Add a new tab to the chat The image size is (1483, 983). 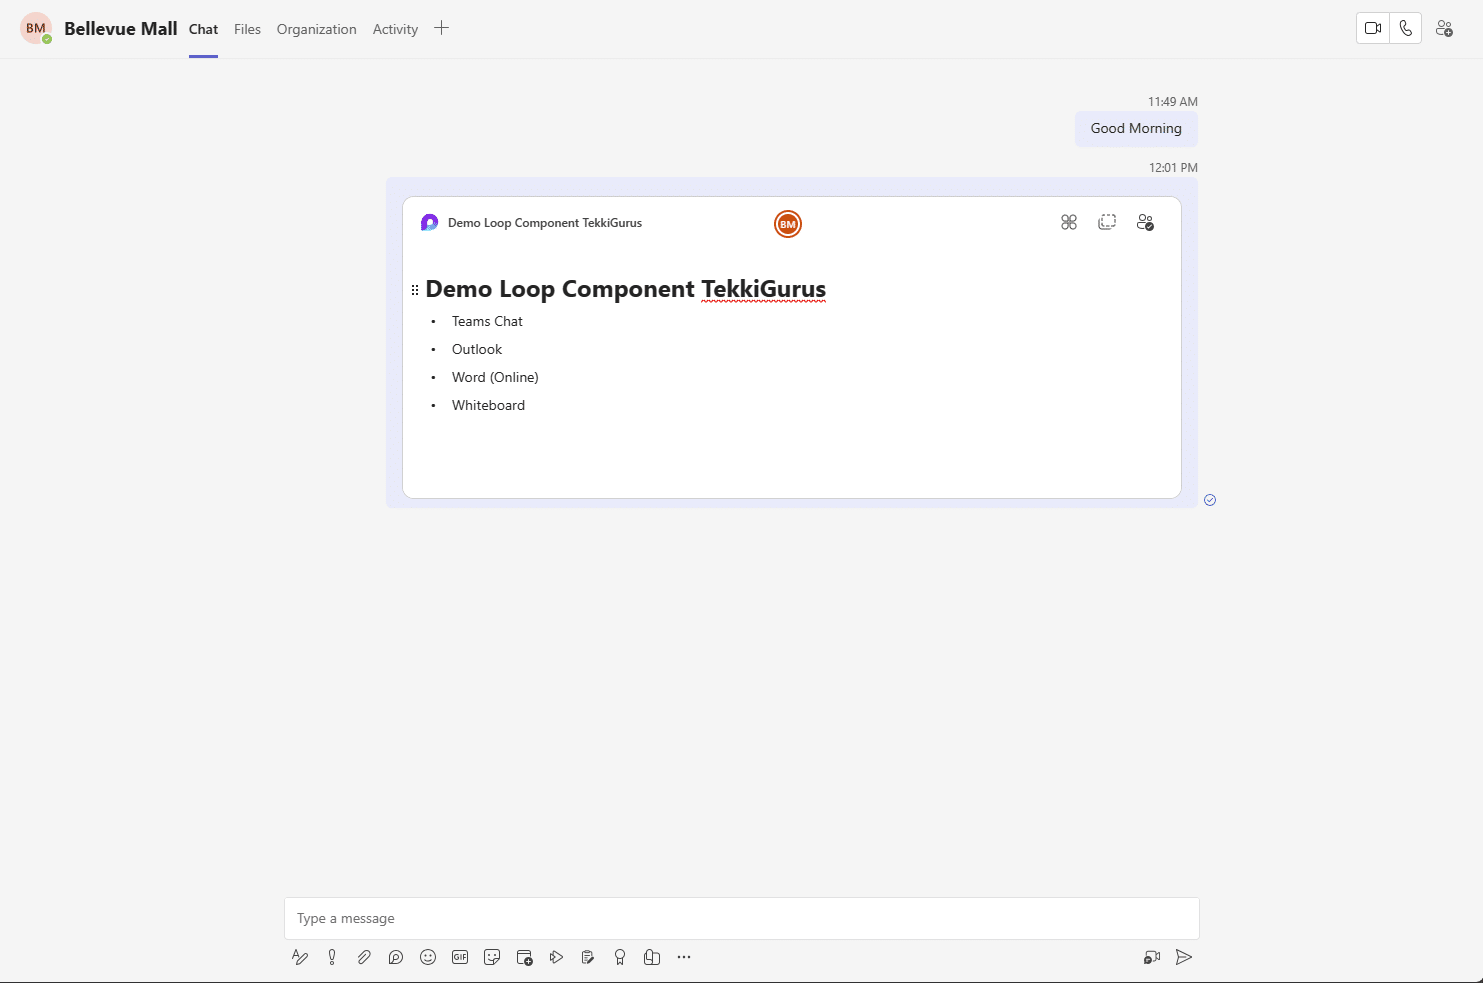(441, 28)
